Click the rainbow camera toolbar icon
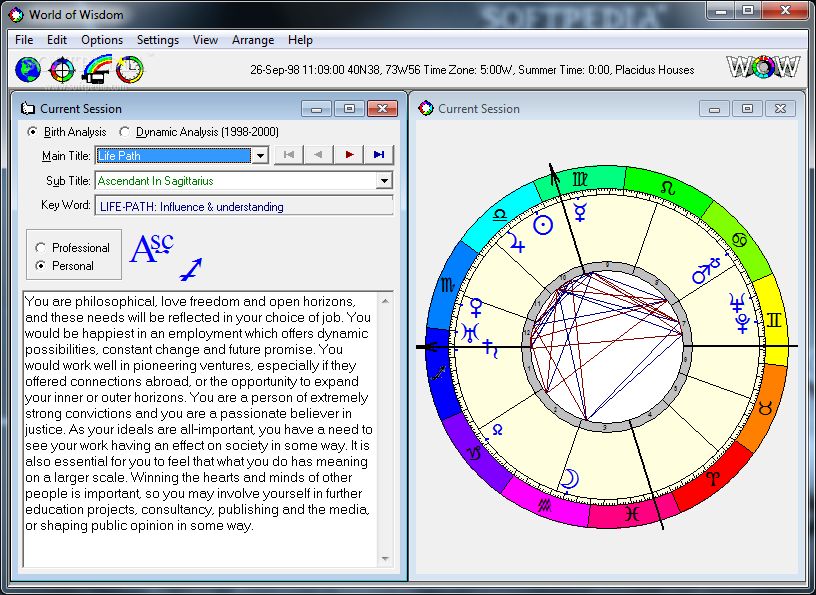The width and height of the screenshot is (816, 595). [97, 69]
